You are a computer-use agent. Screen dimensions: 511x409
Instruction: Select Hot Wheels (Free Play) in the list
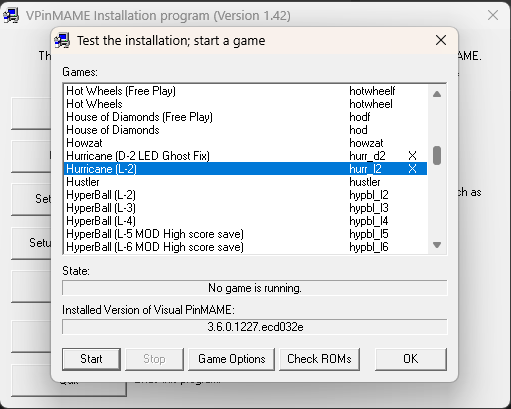point(245,91)
